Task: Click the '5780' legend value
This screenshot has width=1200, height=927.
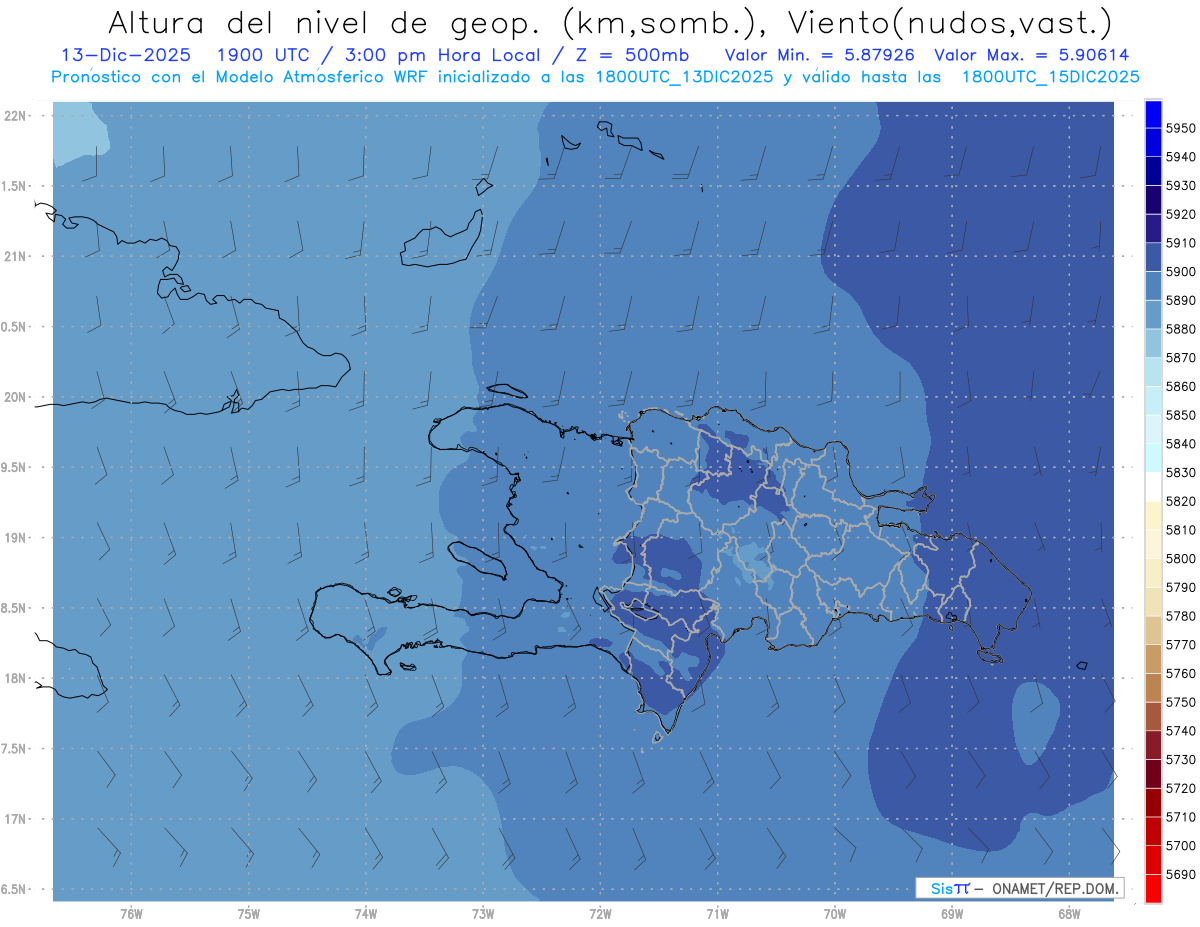Action: (1181, 616)
